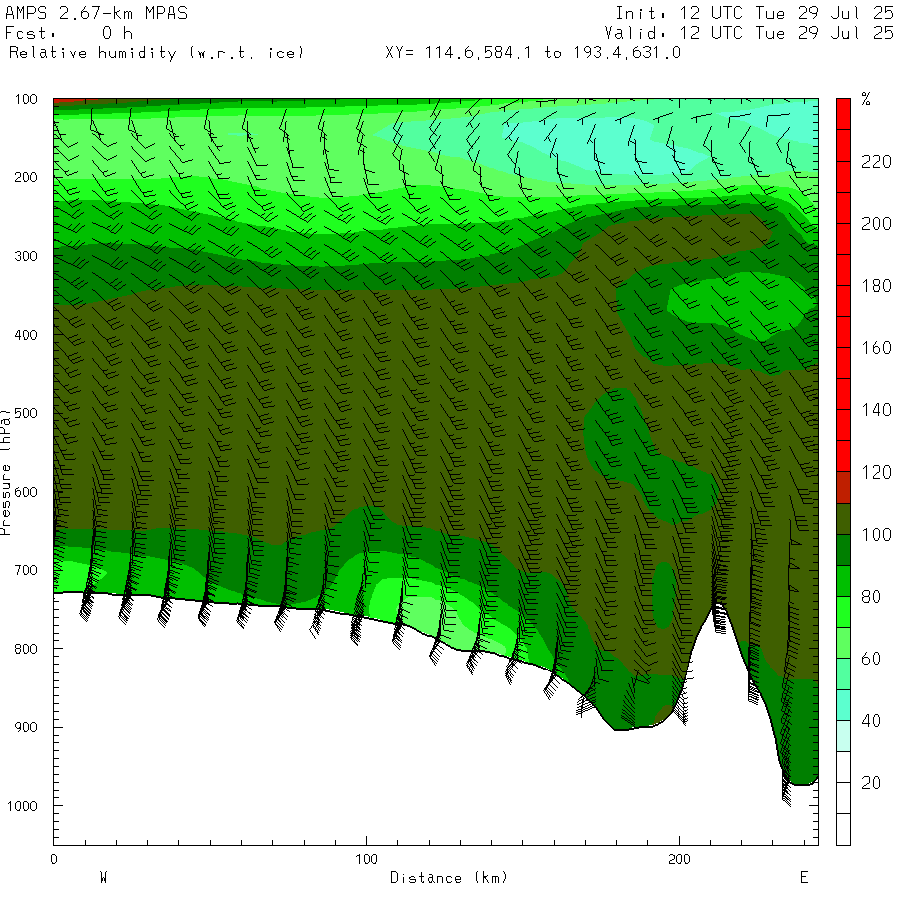Click the 40 colorbar value label

pos(871,721)
